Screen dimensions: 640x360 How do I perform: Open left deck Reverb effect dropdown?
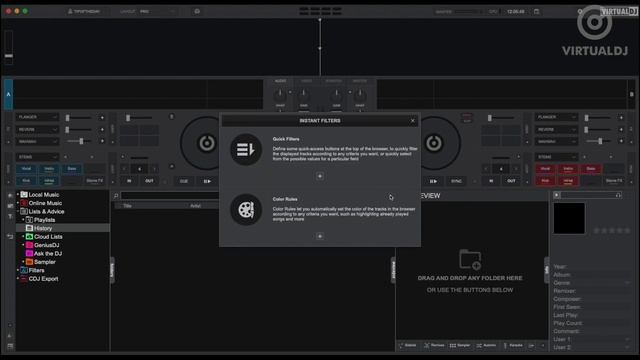[37, 129]
